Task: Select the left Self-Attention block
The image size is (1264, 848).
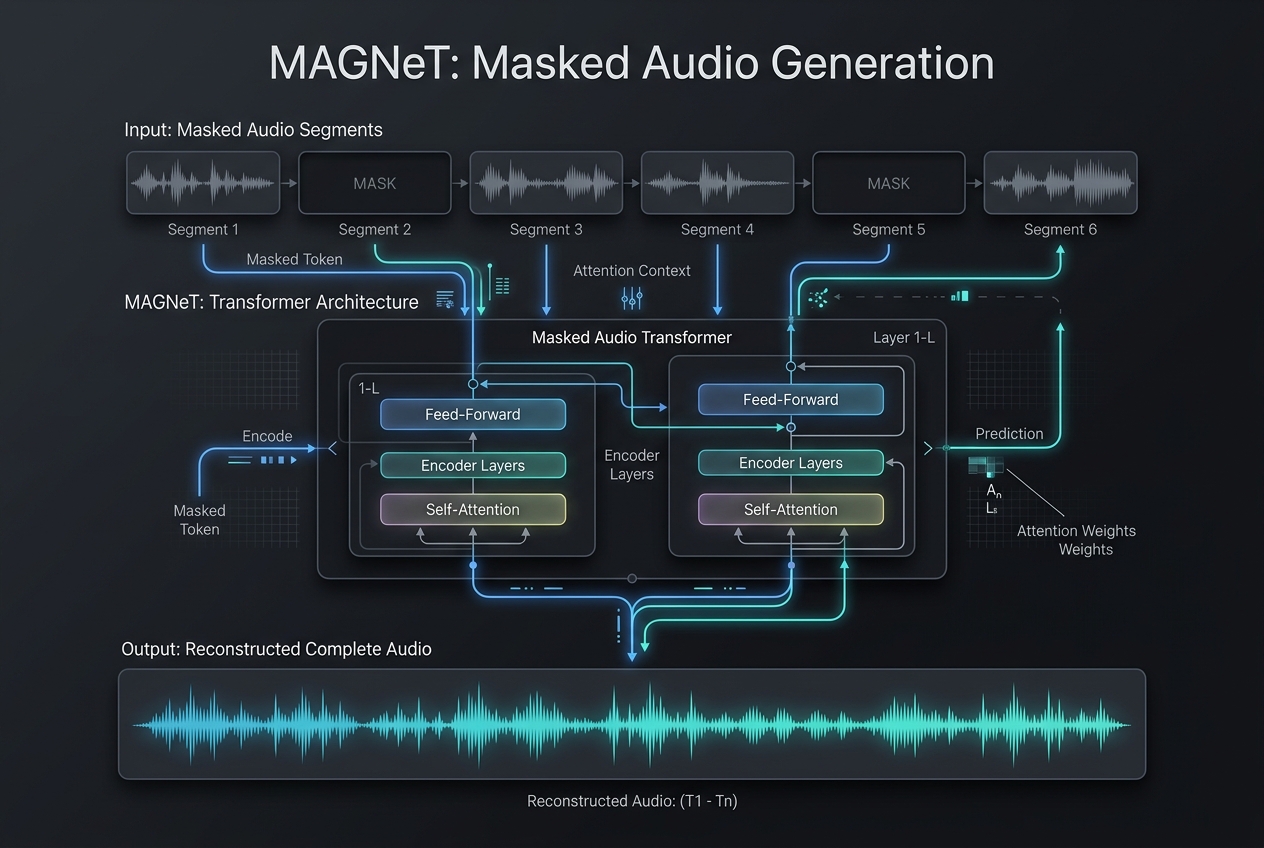Action: [x=473, y=509]
